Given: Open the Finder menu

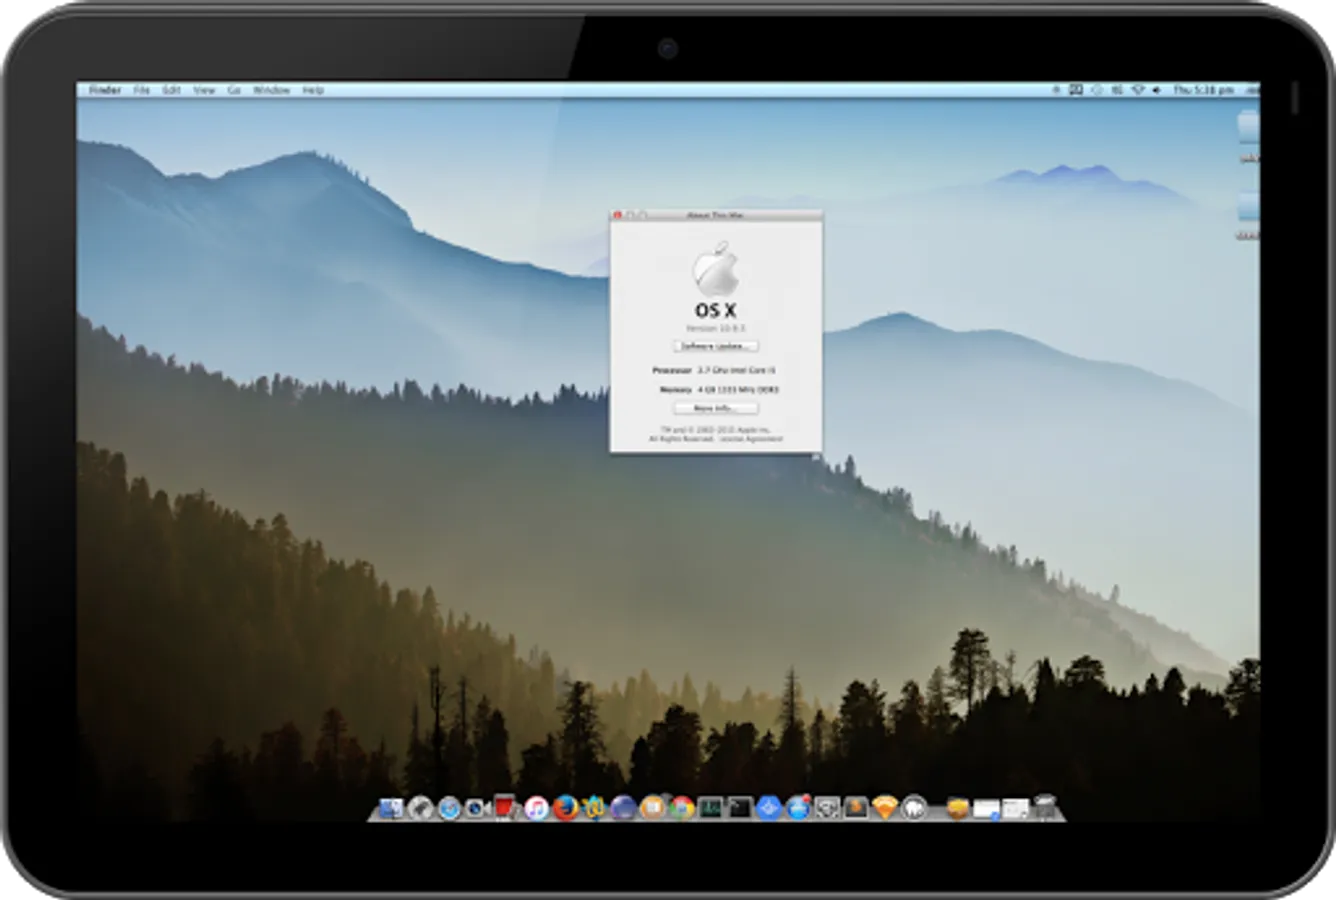Looking at the screenshot, I should [105, 90].
